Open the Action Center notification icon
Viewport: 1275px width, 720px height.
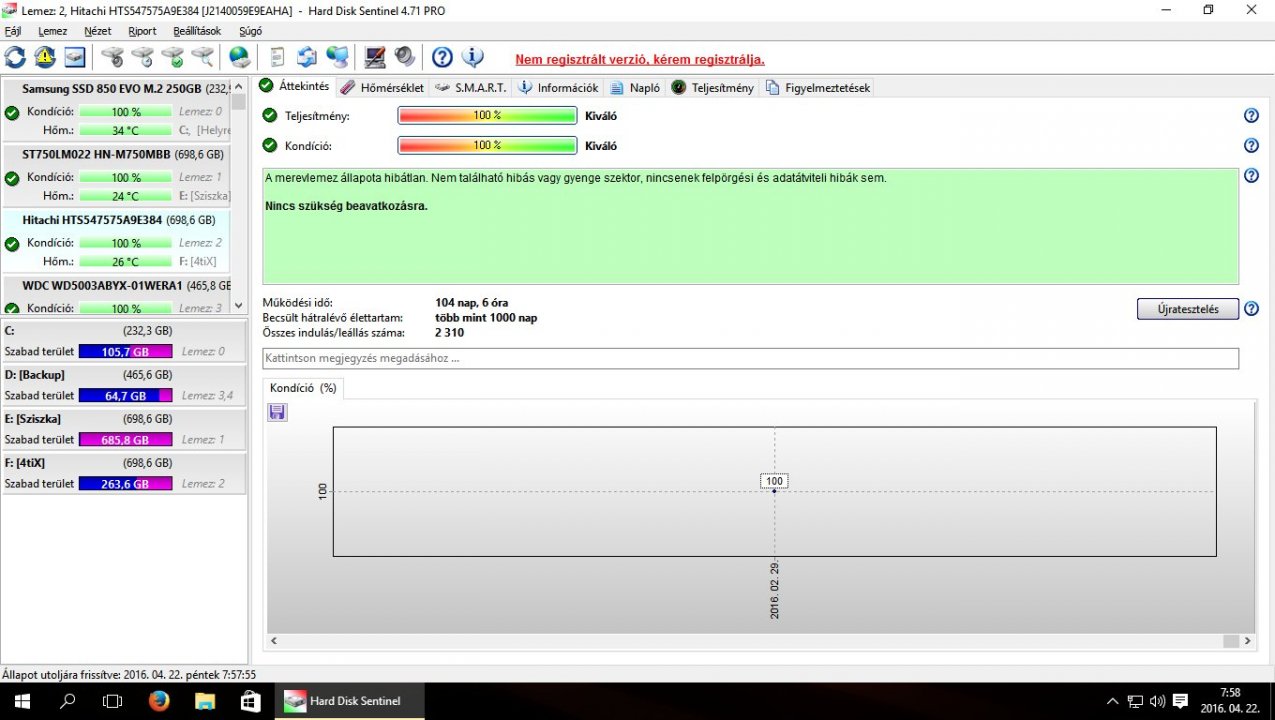point(1181,701)
